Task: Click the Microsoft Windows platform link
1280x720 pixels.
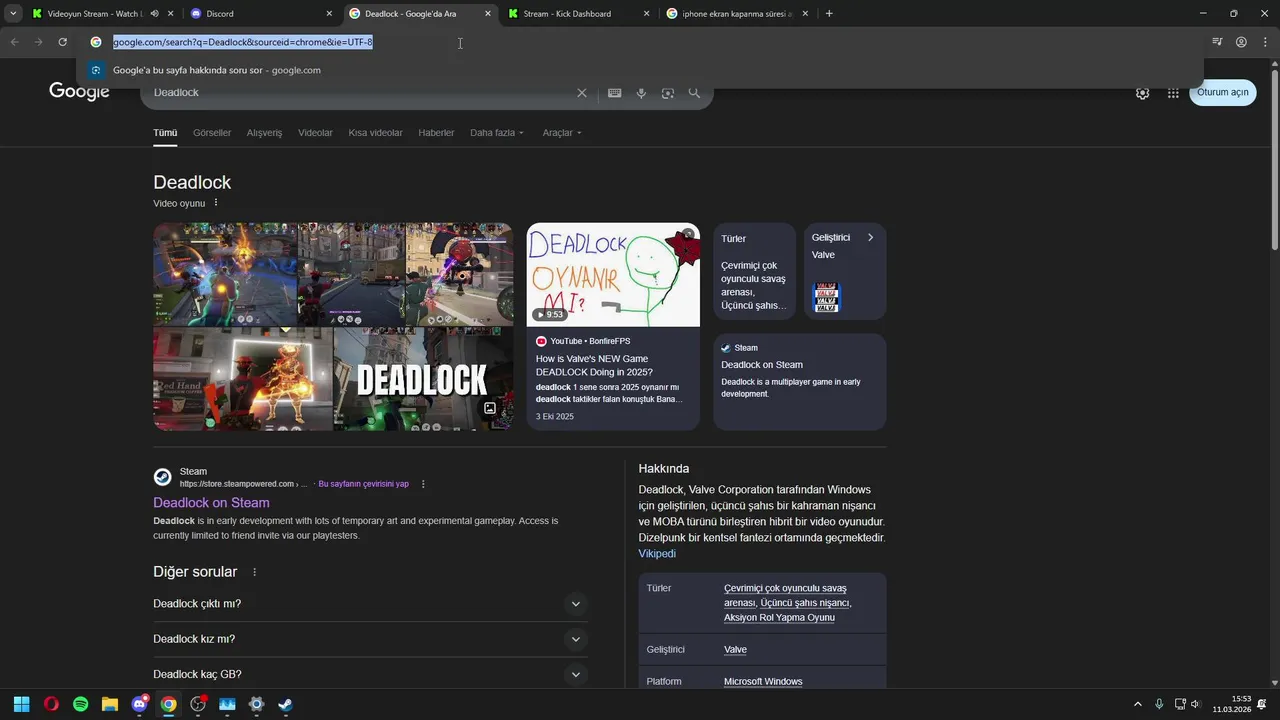Action: (x=763, y=682)
